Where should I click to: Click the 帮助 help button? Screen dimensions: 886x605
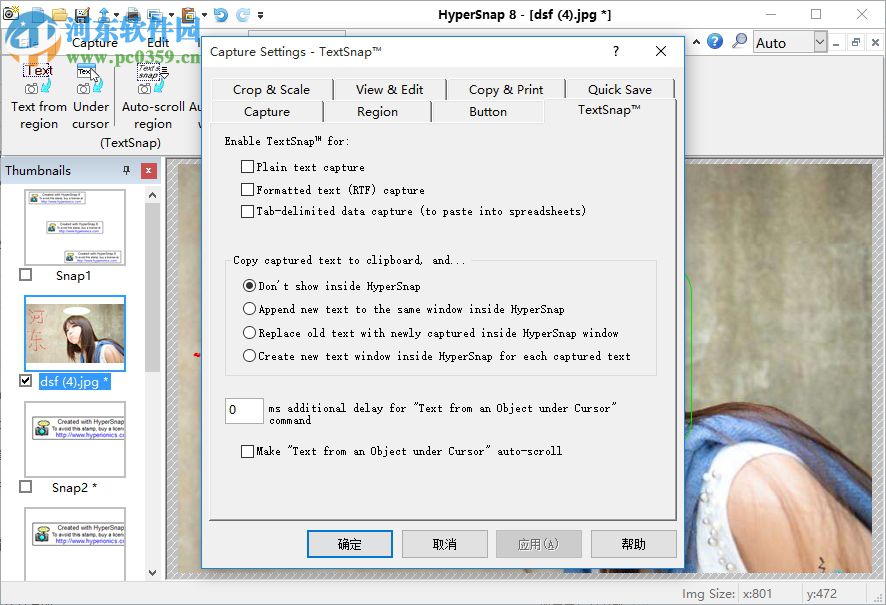tap(633, 544)
